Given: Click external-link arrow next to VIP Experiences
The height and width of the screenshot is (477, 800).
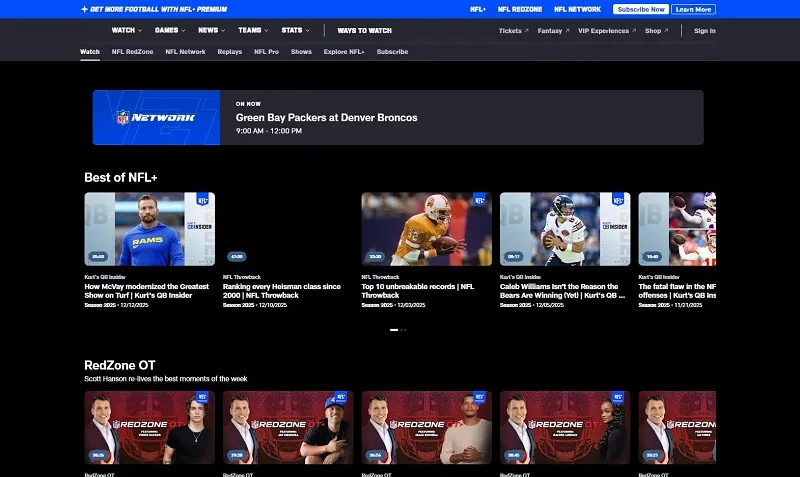Looking at the screenshot, I should [634, 31].
